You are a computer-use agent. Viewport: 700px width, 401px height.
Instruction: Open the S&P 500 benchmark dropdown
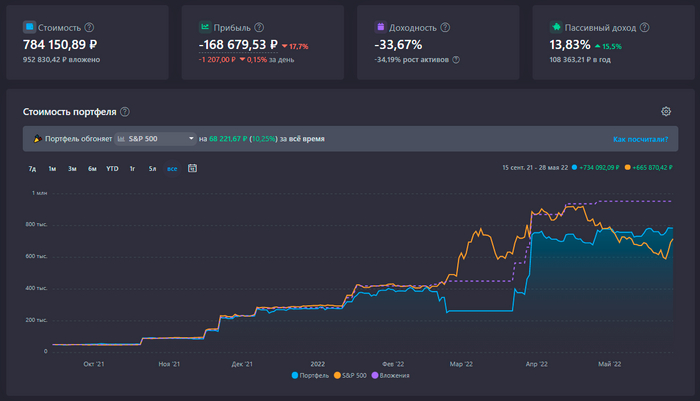click(155, 138)
